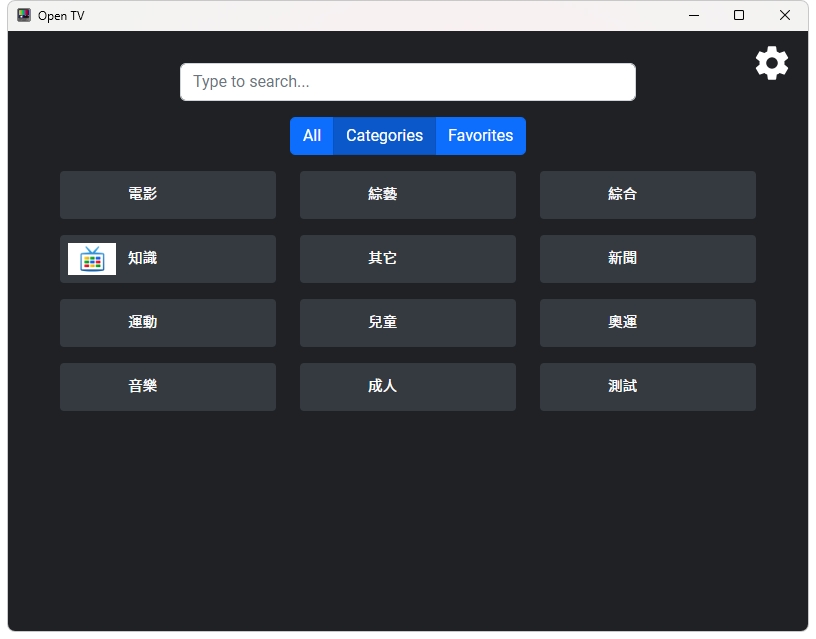Click the search input field
816x639 pixels.
point(407,82)
